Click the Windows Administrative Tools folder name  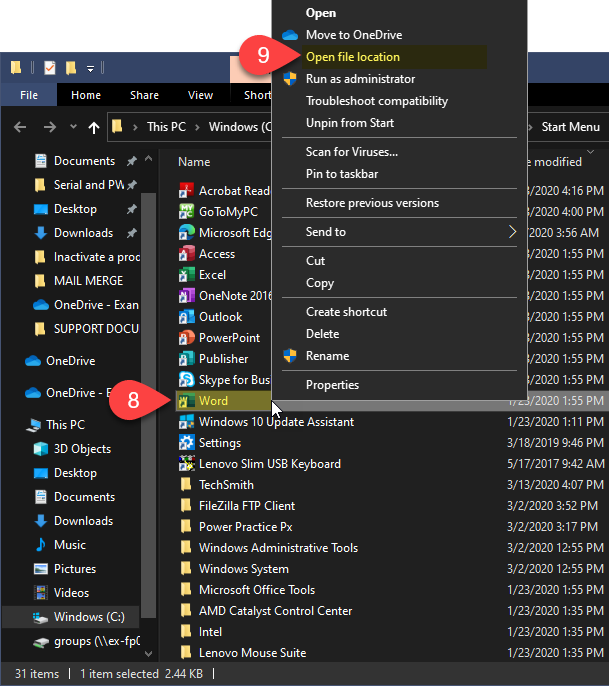click(278, 548)
